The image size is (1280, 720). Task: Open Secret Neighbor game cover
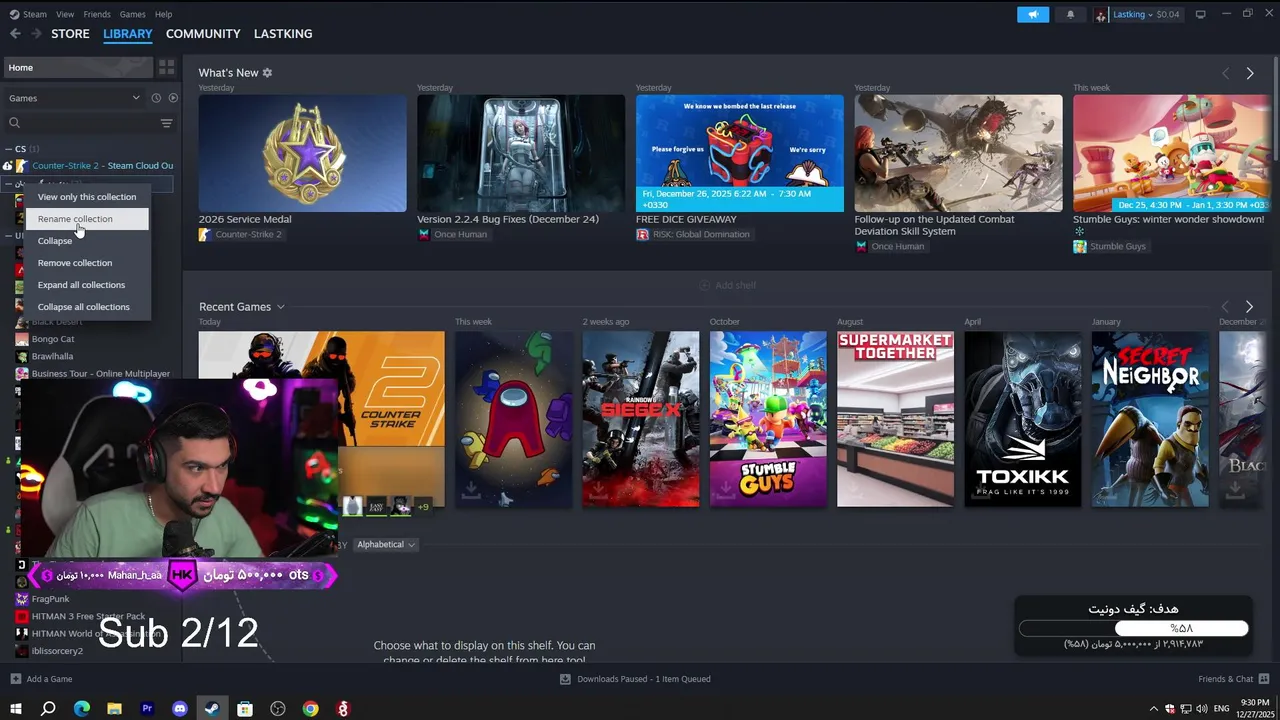pyautogui.click(x=1150, y=419)
